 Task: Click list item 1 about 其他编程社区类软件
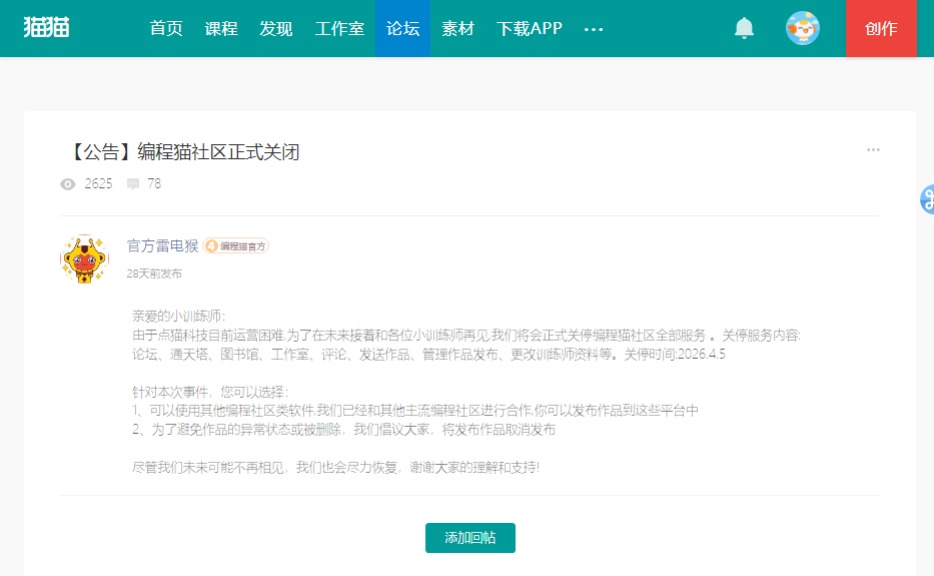pyautogui.click(x=415, y=410)
